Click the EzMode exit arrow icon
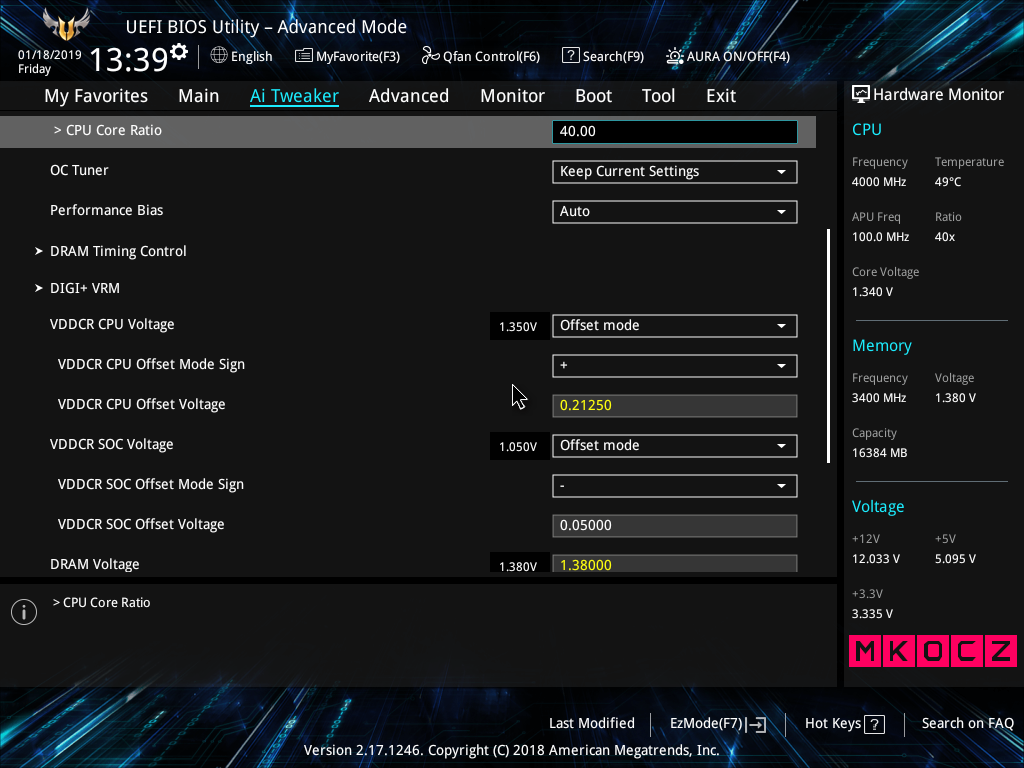 click(756, 724)
